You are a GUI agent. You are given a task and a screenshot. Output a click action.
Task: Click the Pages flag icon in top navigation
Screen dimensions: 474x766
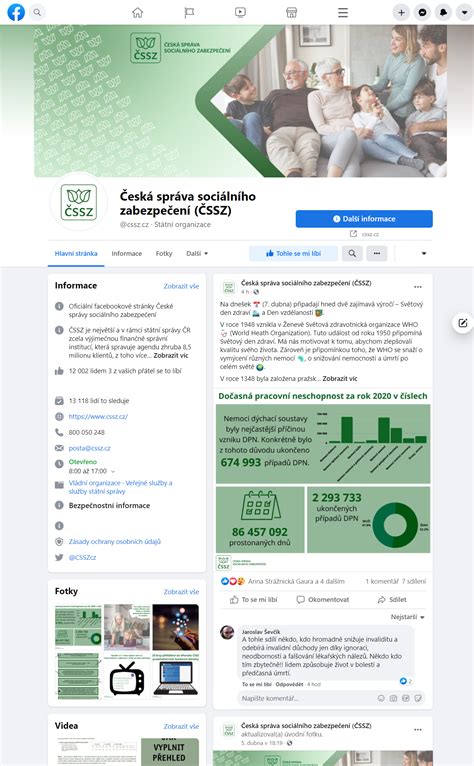tap(189, 13)
